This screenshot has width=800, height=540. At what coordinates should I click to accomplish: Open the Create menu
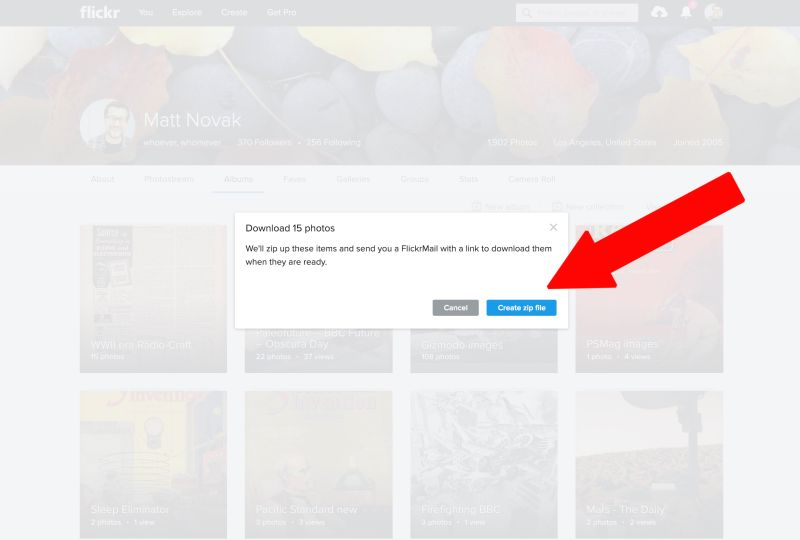(234, 12)
